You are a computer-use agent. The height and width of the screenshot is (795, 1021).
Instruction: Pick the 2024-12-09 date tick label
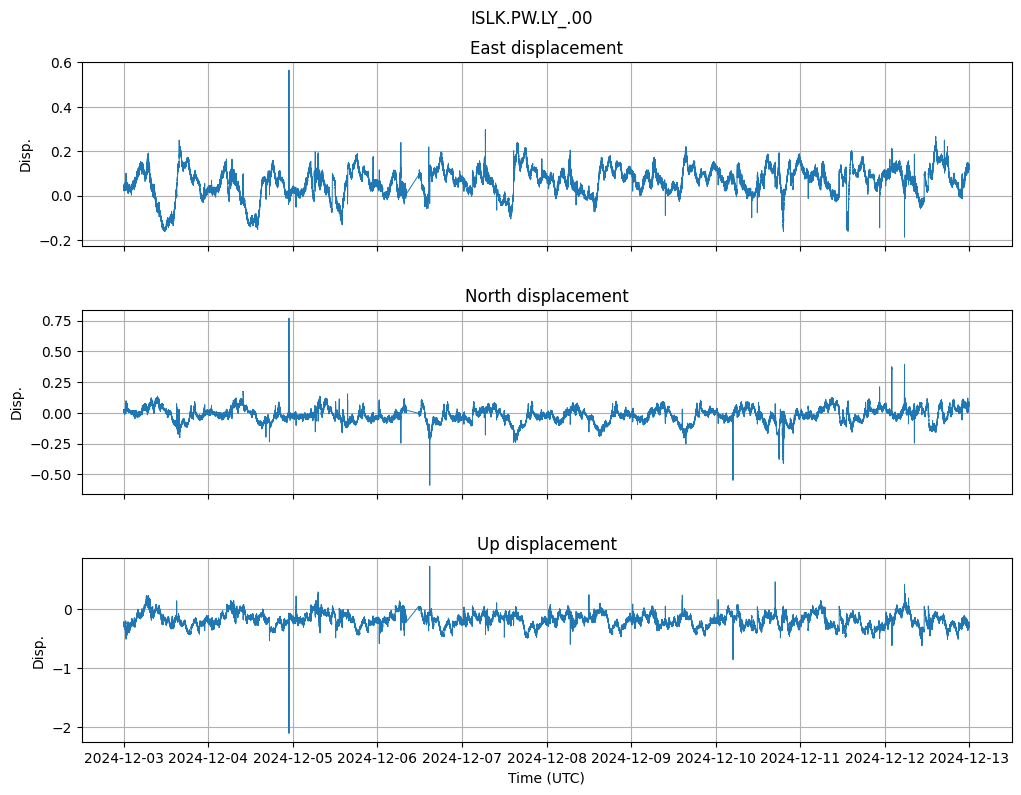coord(631,759)
